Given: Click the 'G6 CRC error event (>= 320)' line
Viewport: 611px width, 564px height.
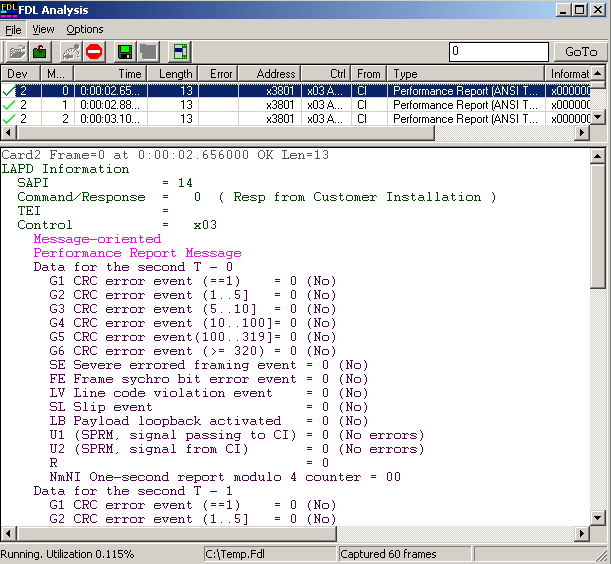Looking at the screenshot, I should (x=192, y=351).
